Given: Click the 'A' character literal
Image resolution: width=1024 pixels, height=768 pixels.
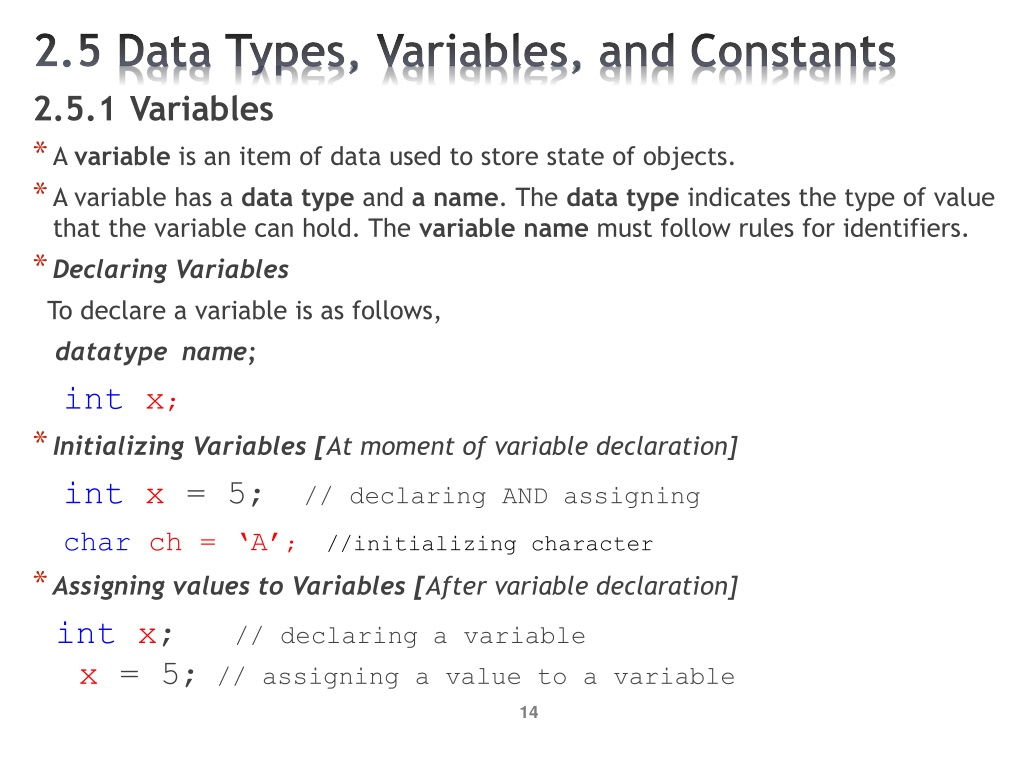Looking at the screenshot, I should point(259,542).
